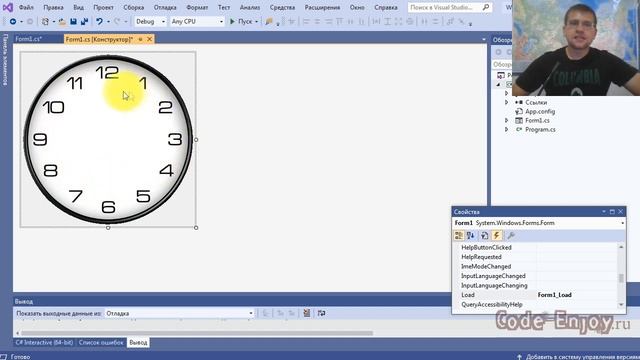Screen dimensions: 640x360
Task: Switch to the Список ошибок tab
Action: 101,342
